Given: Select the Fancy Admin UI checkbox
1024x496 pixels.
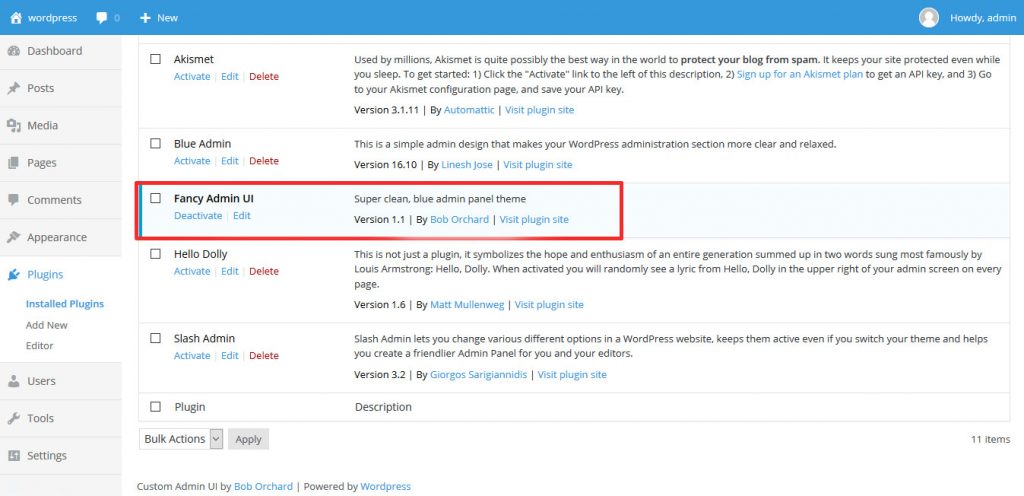Looking at the screenshot, I should click(155, 198).
